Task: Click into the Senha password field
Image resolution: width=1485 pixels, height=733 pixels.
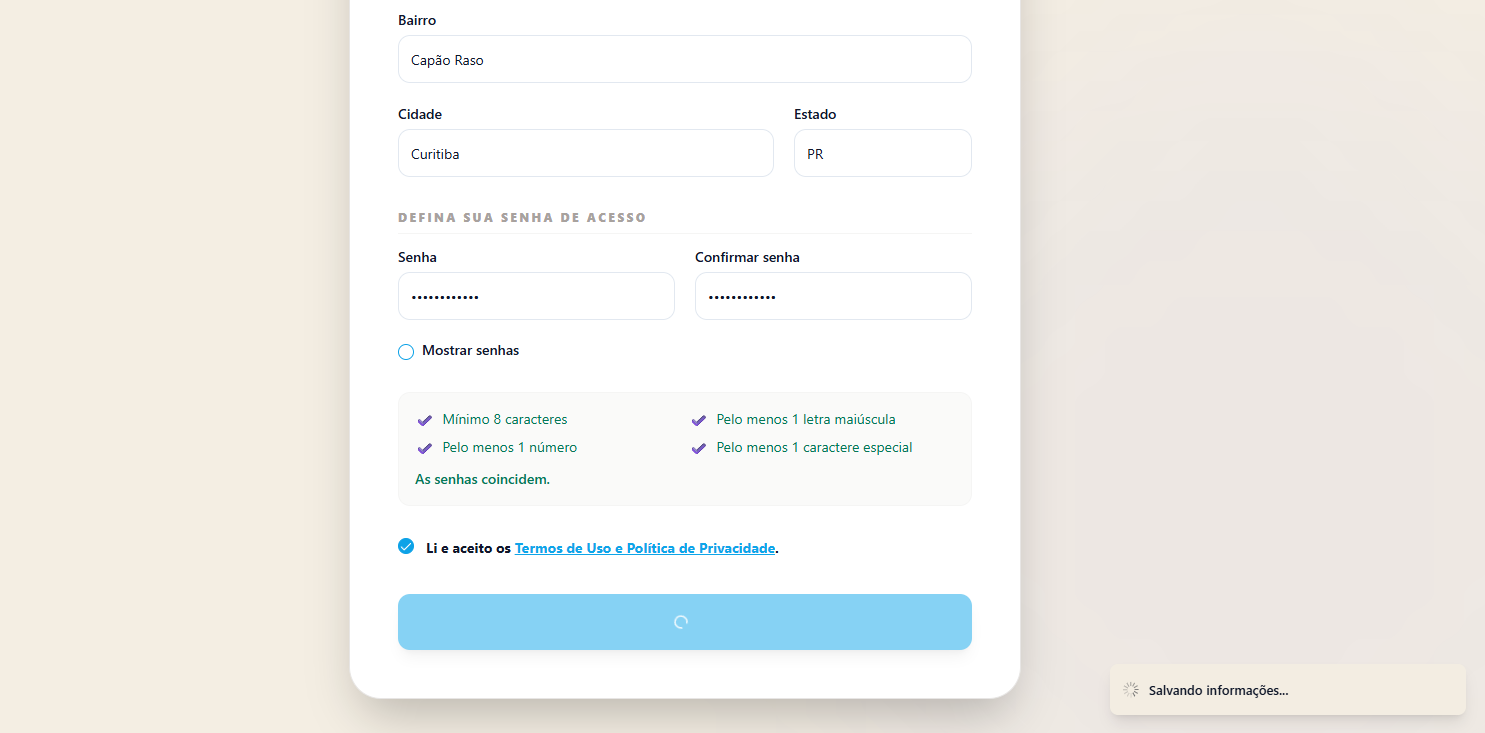Action: tap(536, 297)
